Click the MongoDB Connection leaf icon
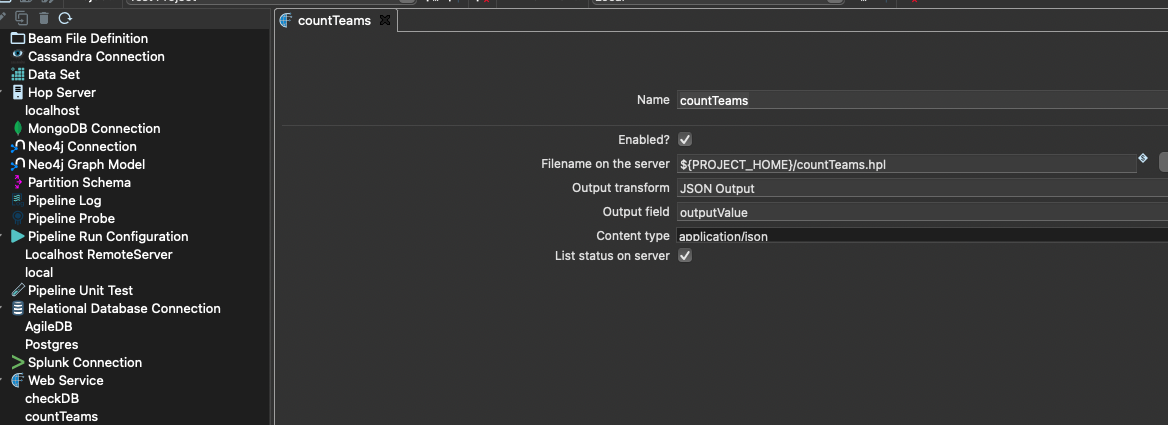1168x425 pixels. 18,128
